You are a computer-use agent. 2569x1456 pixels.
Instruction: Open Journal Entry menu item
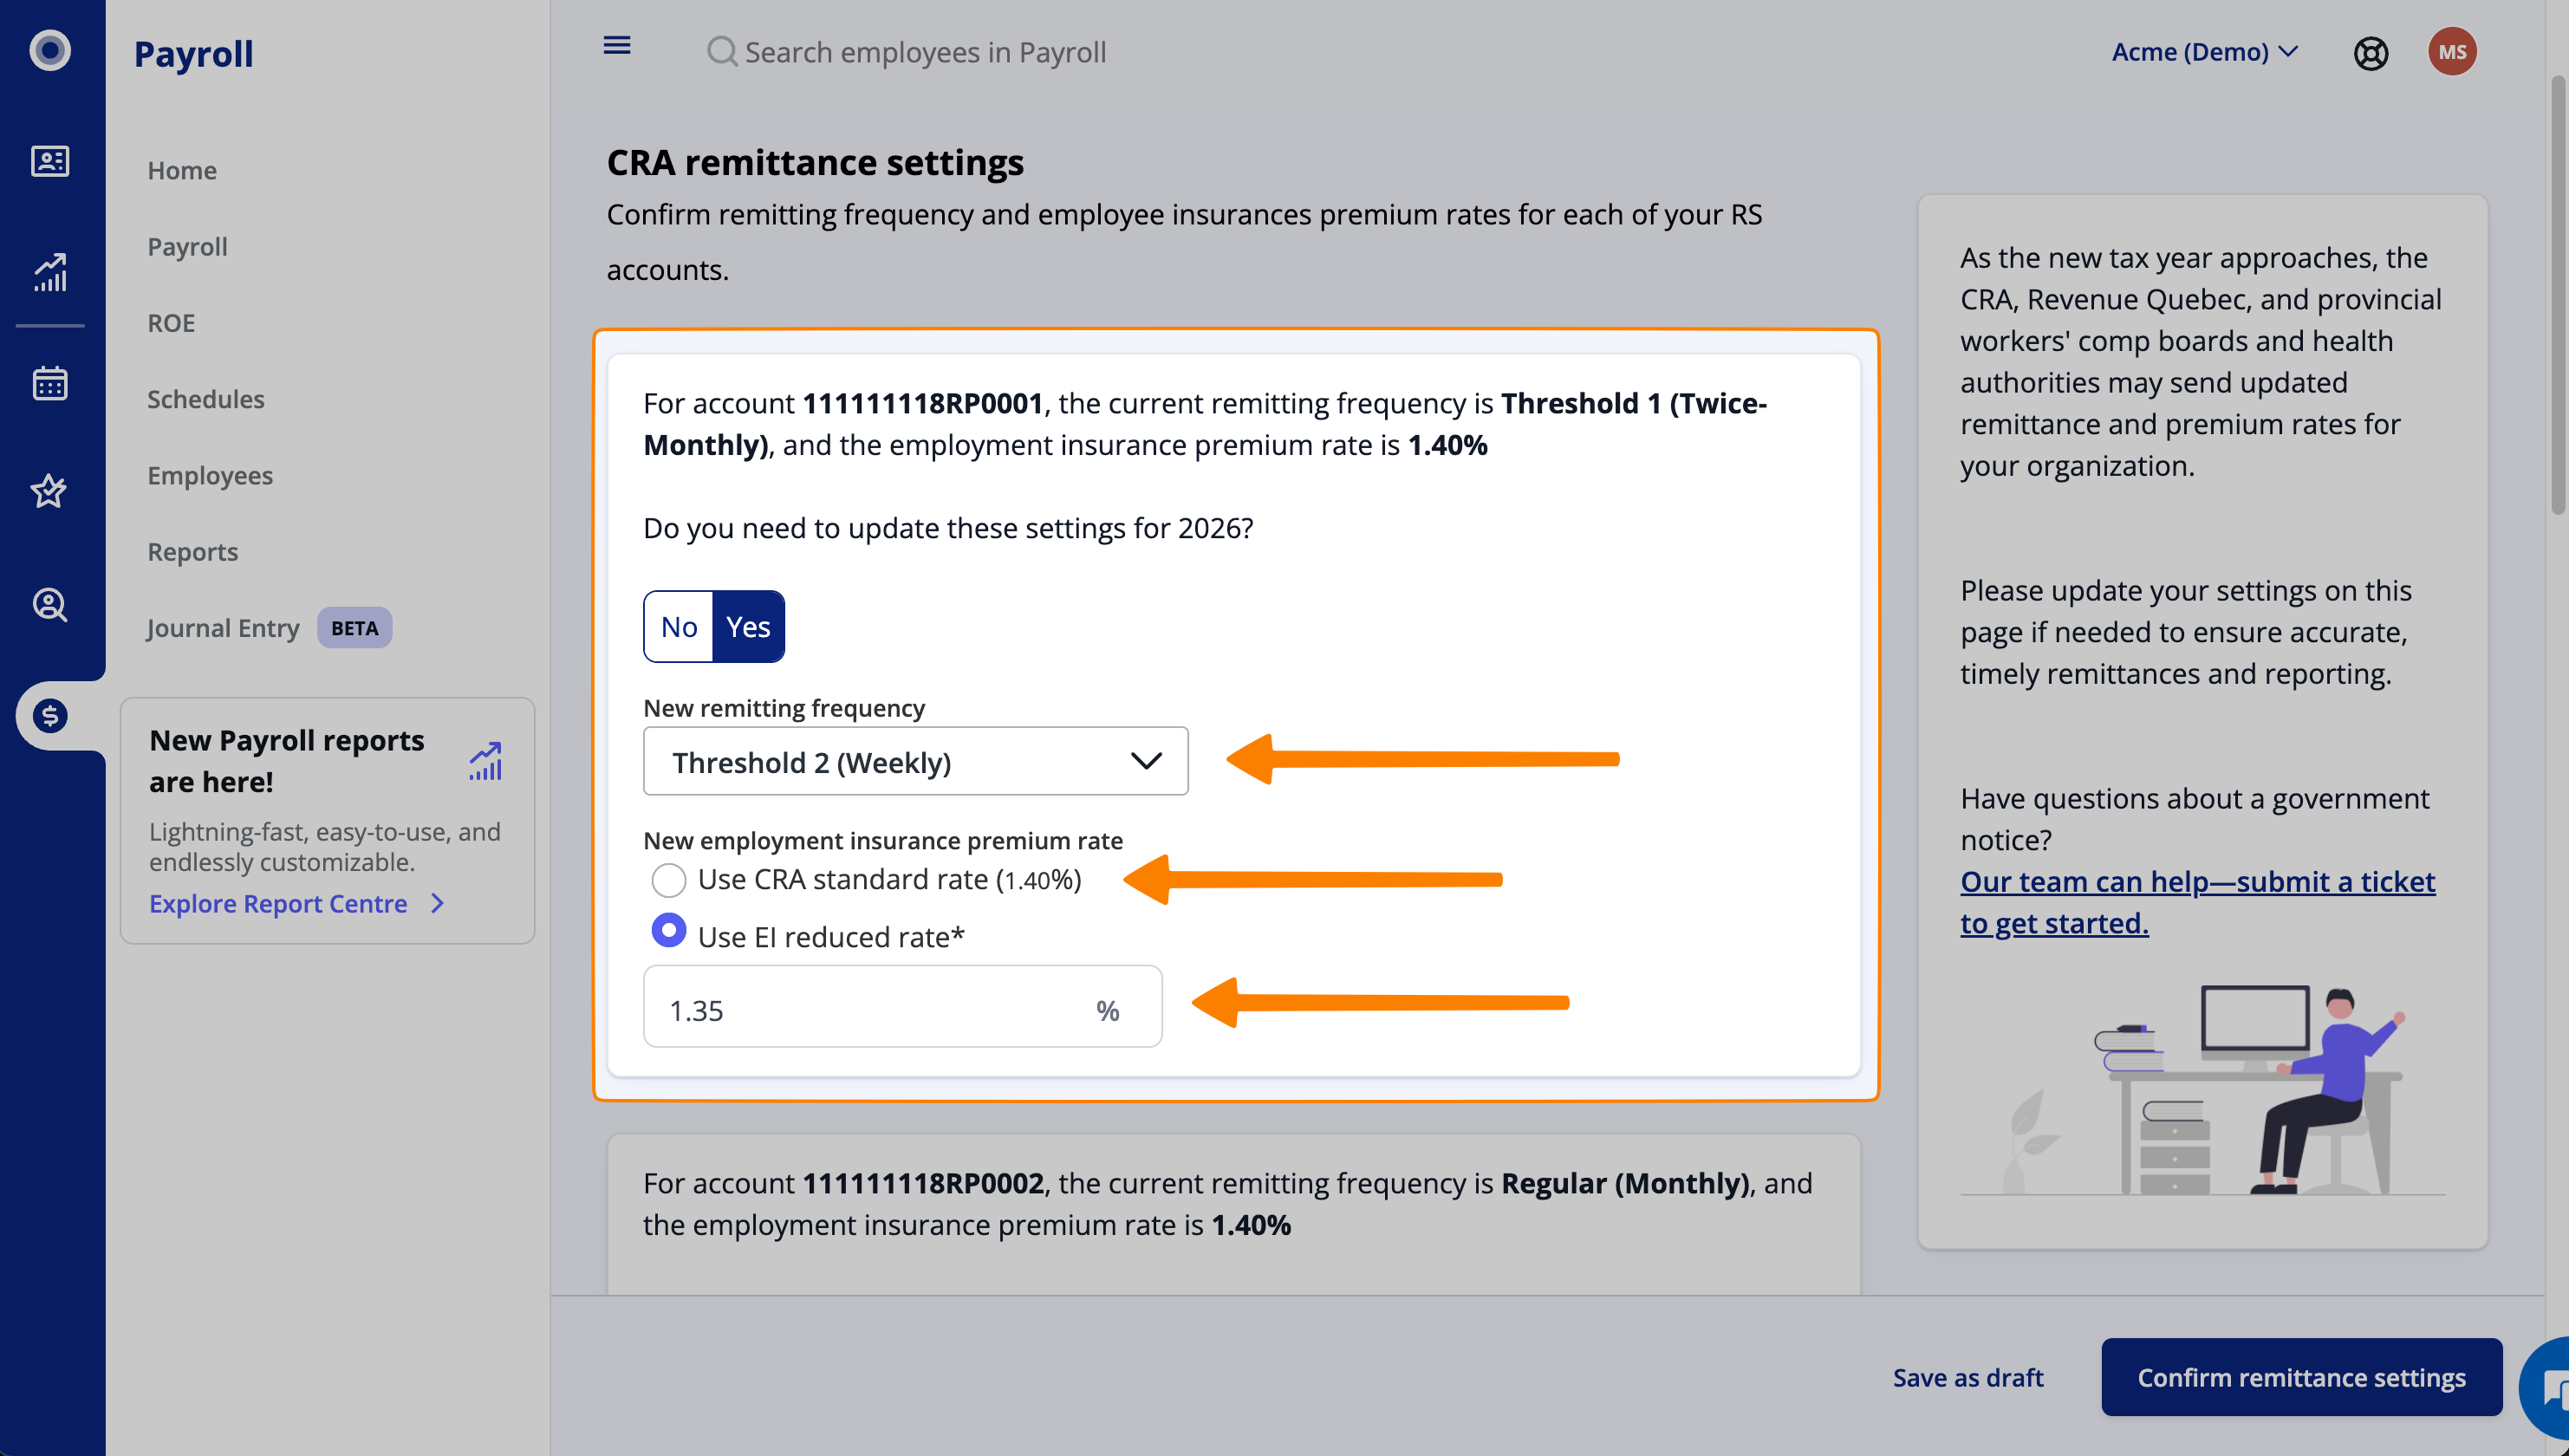click(223, 628)
